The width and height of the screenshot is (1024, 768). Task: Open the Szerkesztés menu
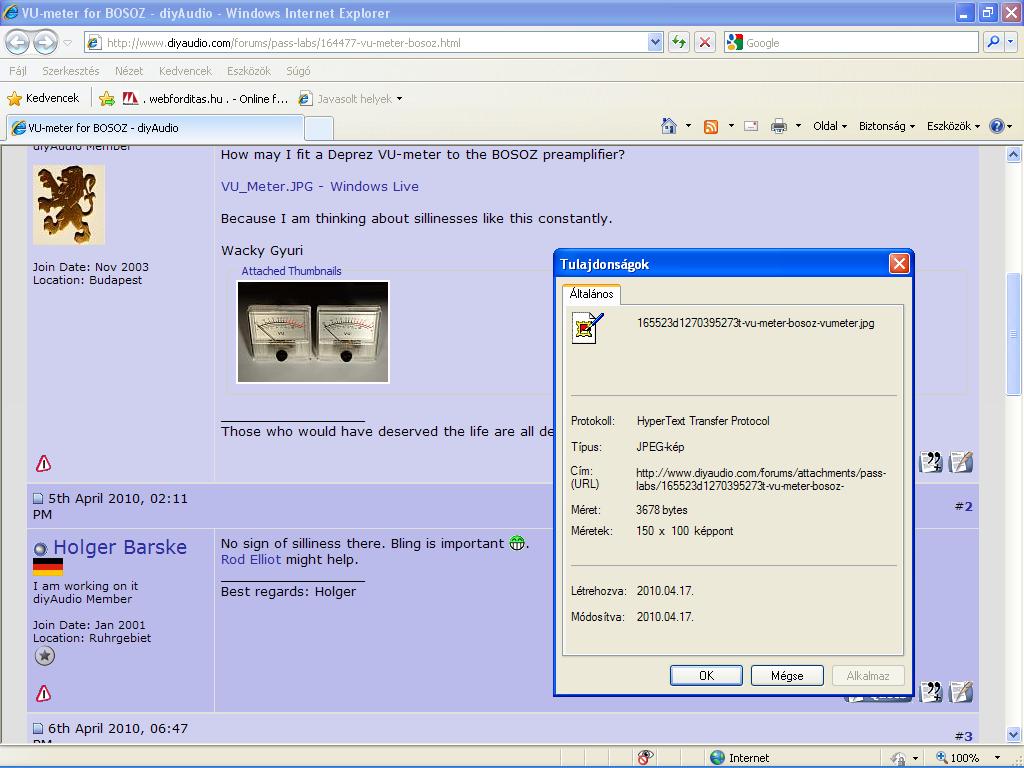coord(71,71)
